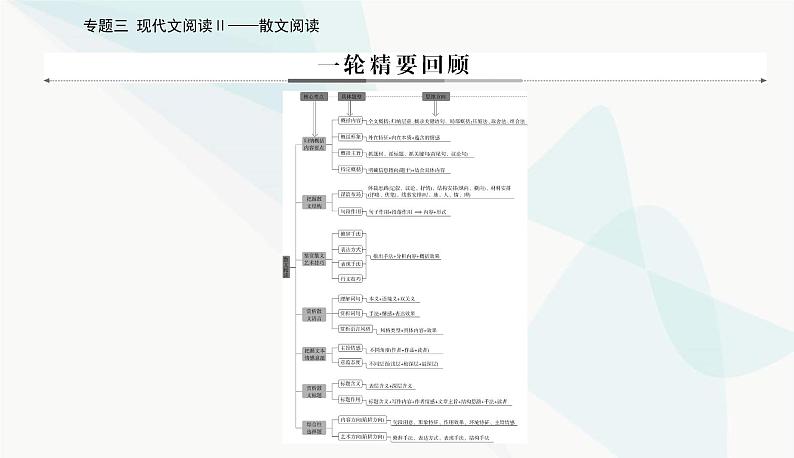
Task: Click the 概括主旨 node
Action: pyautogui.click(x=350, y=153)
